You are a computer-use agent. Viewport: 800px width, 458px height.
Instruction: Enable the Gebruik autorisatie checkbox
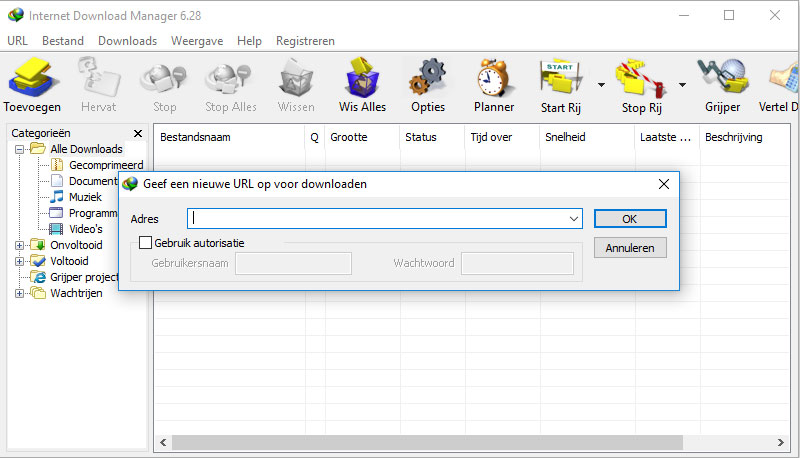click(145, 242)
